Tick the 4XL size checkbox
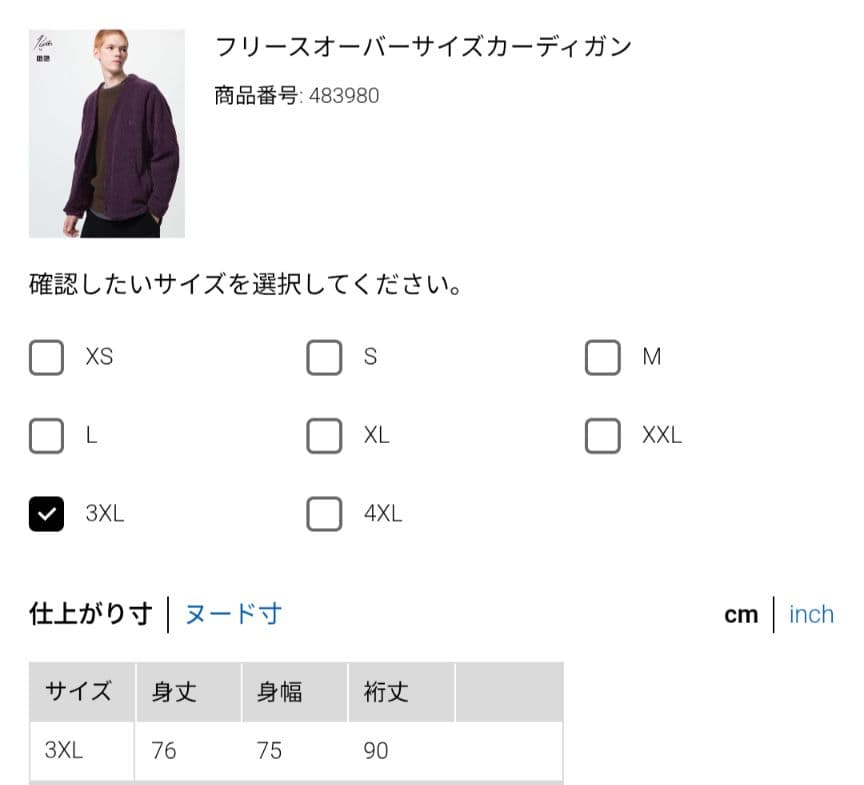Viewport: 864px width, 785px height. (x=324, y=514)
